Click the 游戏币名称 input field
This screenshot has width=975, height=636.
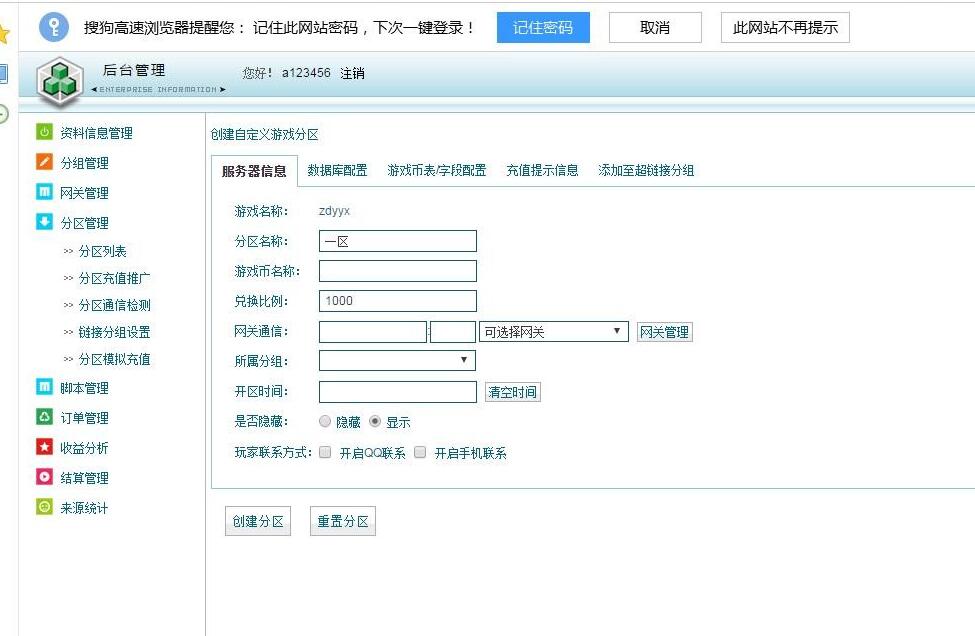click(397, 271)
